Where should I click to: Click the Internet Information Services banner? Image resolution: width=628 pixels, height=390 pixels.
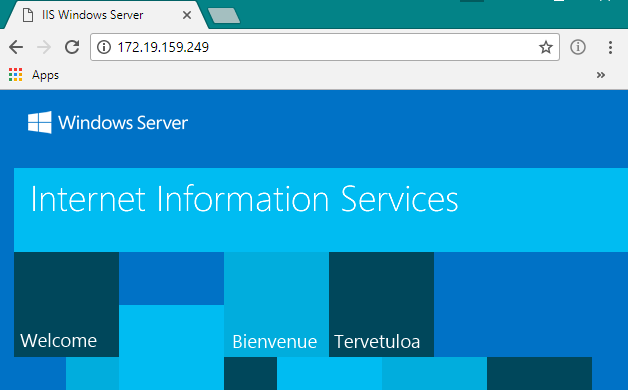pos(321,210)
